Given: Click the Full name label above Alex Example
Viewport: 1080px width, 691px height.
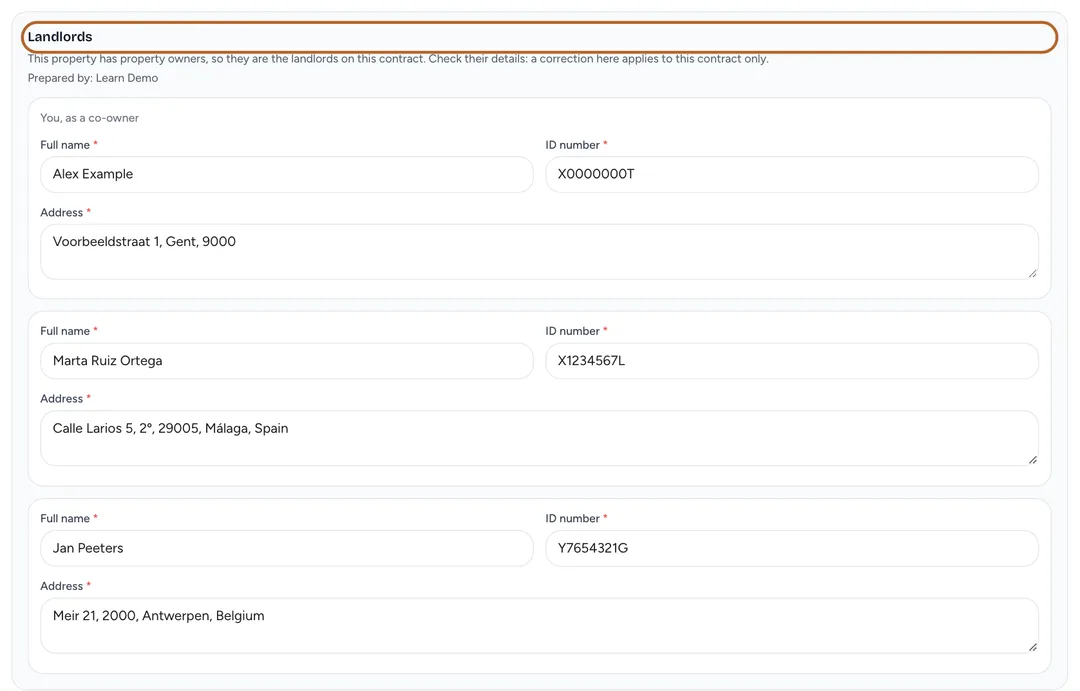Looking at the screenshot, I should (69, 145).
